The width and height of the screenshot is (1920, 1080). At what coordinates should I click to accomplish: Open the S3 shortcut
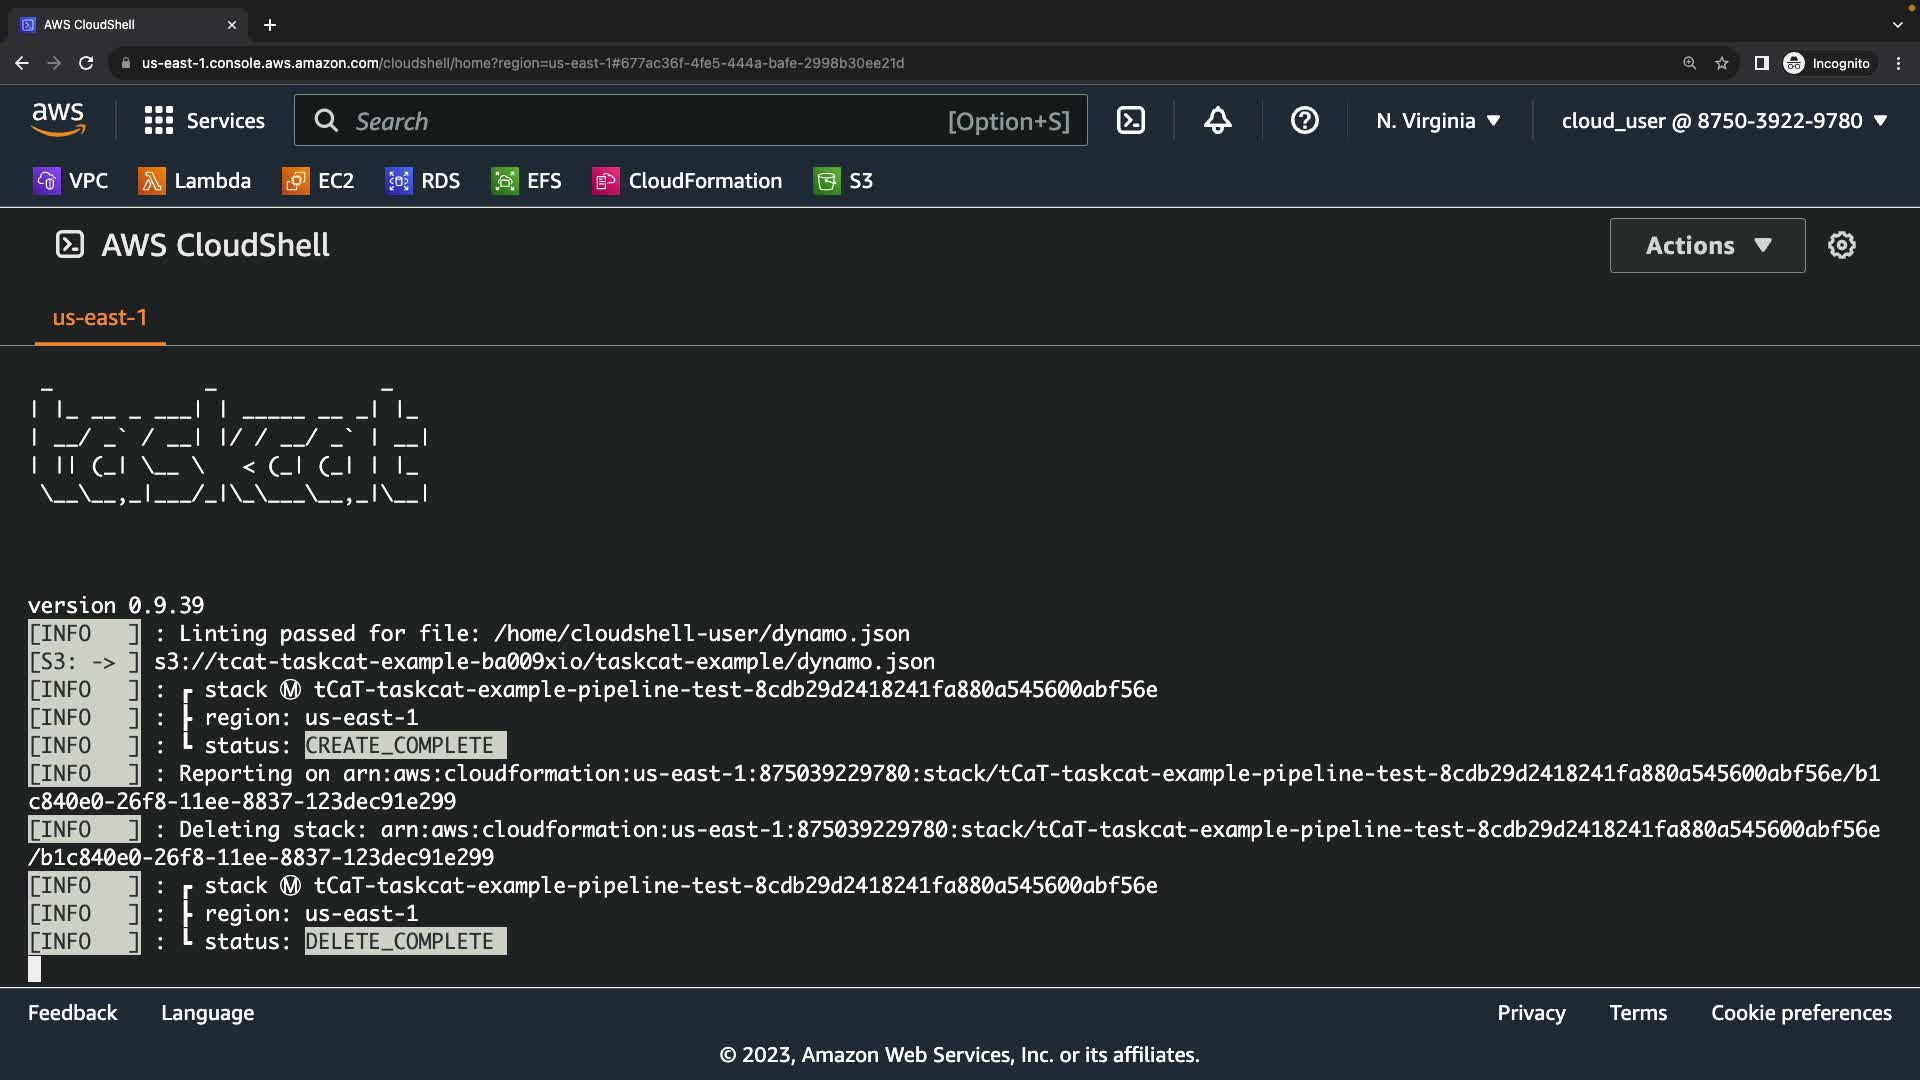[843, 181]
